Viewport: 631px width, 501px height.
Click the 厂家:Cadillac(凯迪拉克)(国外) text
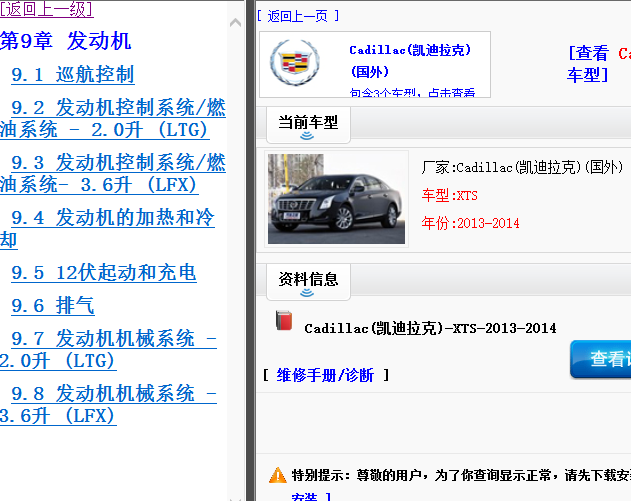[x=522, y=167]
